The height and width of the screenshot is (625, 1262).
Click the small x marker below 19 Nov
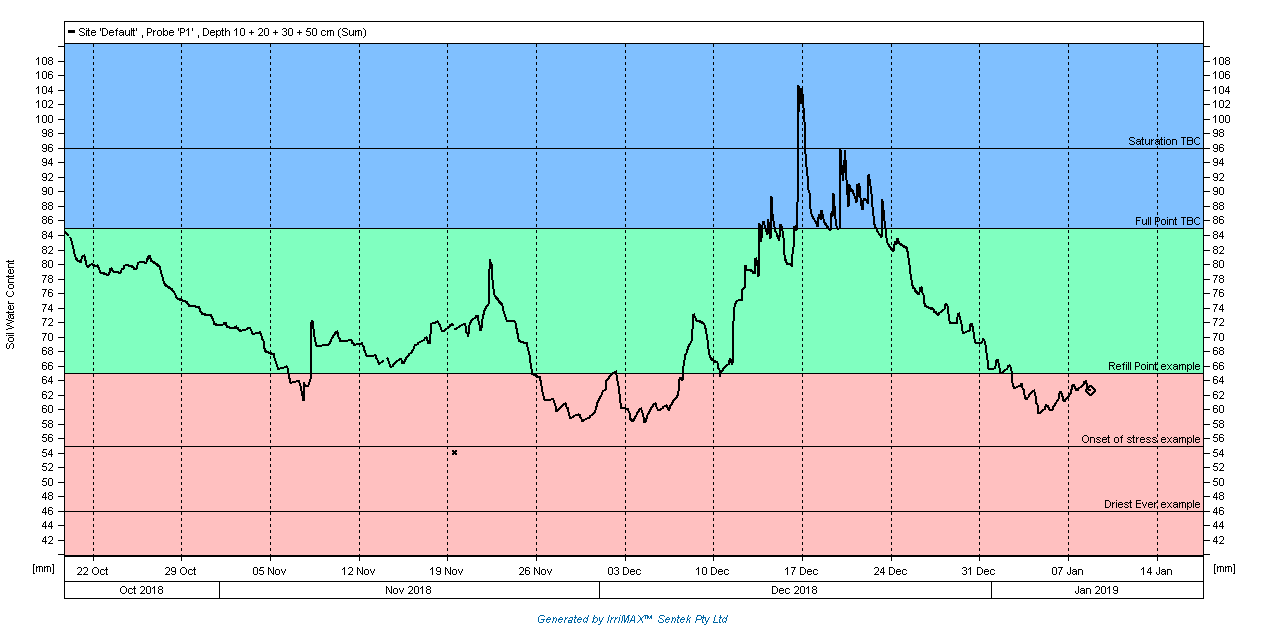(454, 453)
